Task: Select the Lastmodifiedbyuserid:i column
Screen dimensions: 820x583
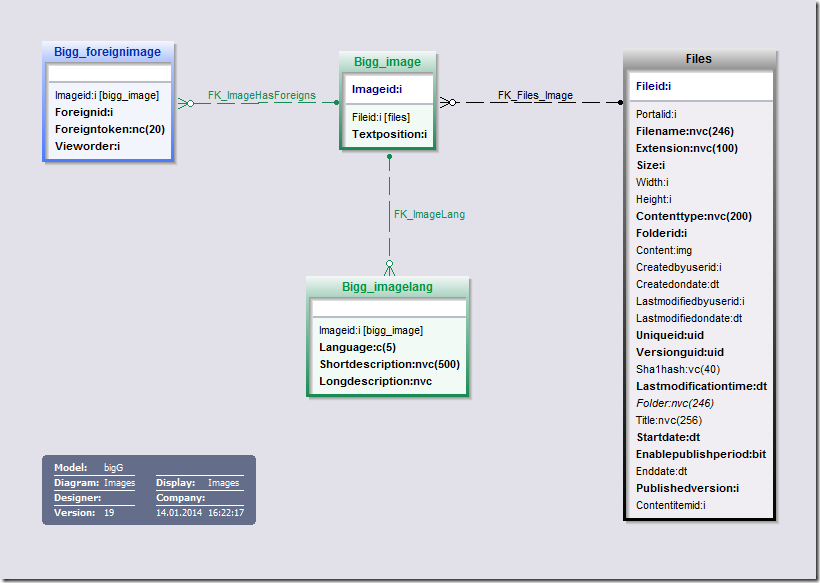Action: (690, 301)
